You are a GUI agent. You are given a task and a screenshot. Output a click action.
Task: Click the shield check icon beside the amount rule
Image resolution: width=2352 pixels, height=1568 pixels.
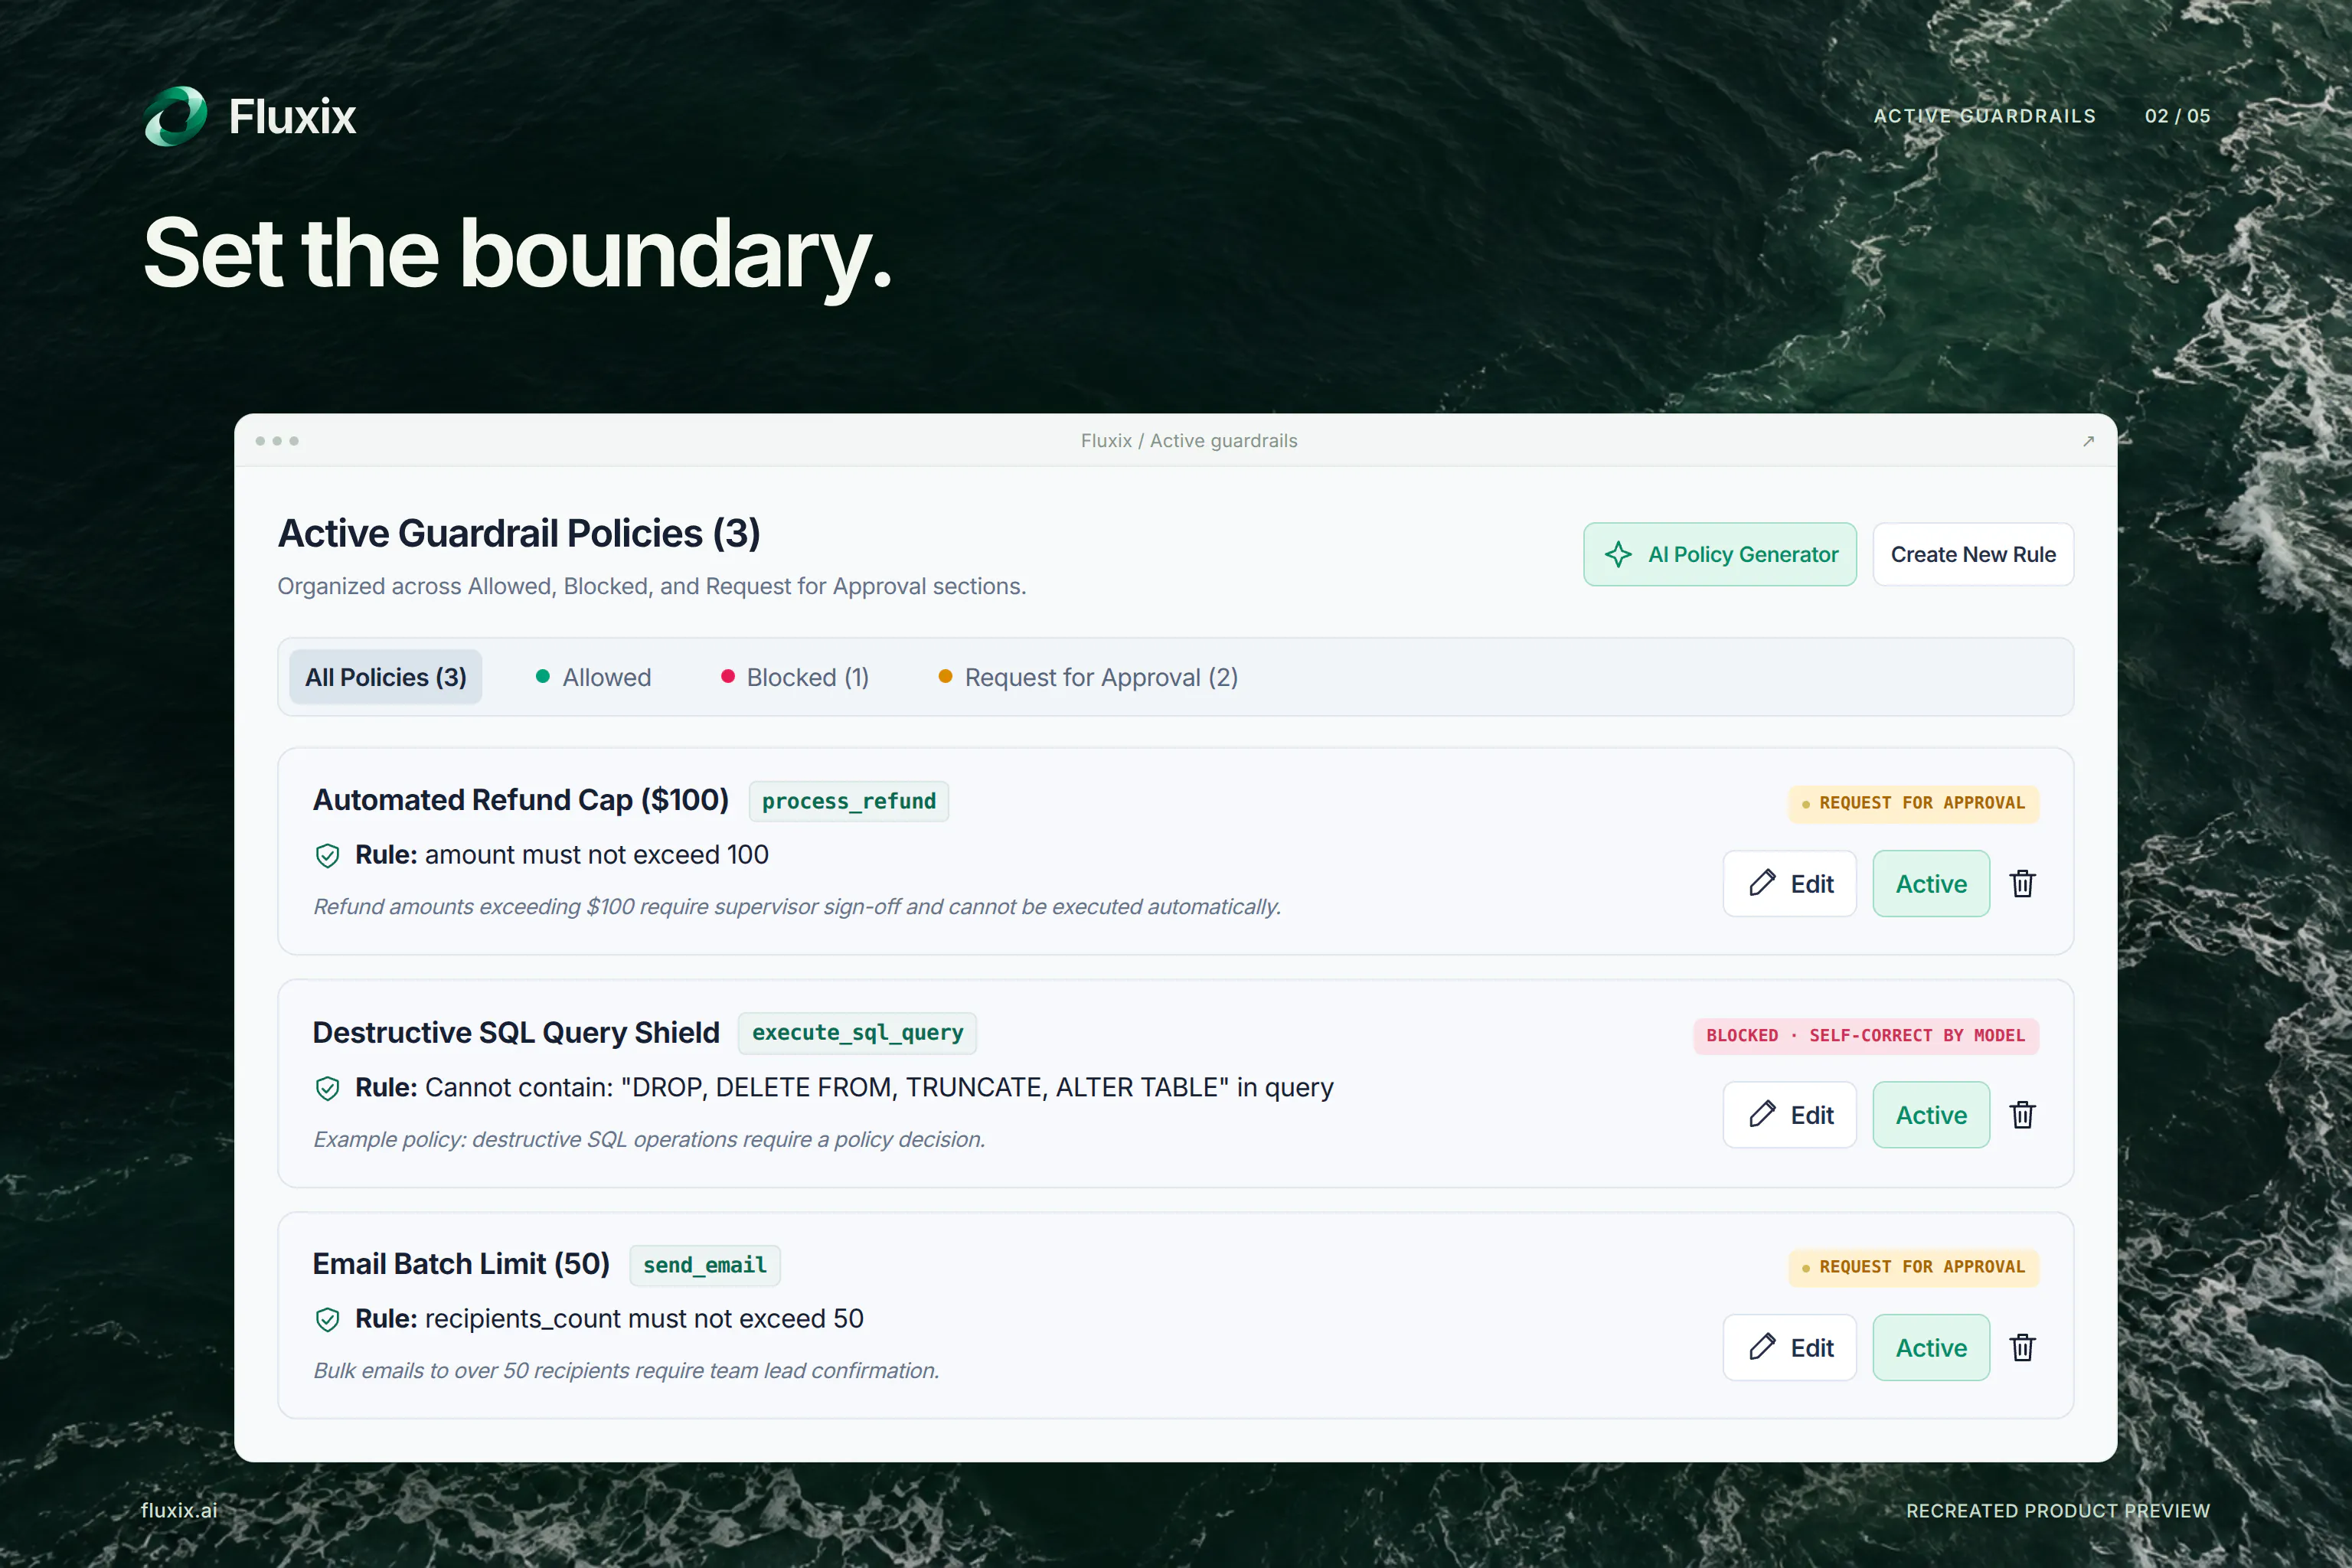click(x=327, y=856)
